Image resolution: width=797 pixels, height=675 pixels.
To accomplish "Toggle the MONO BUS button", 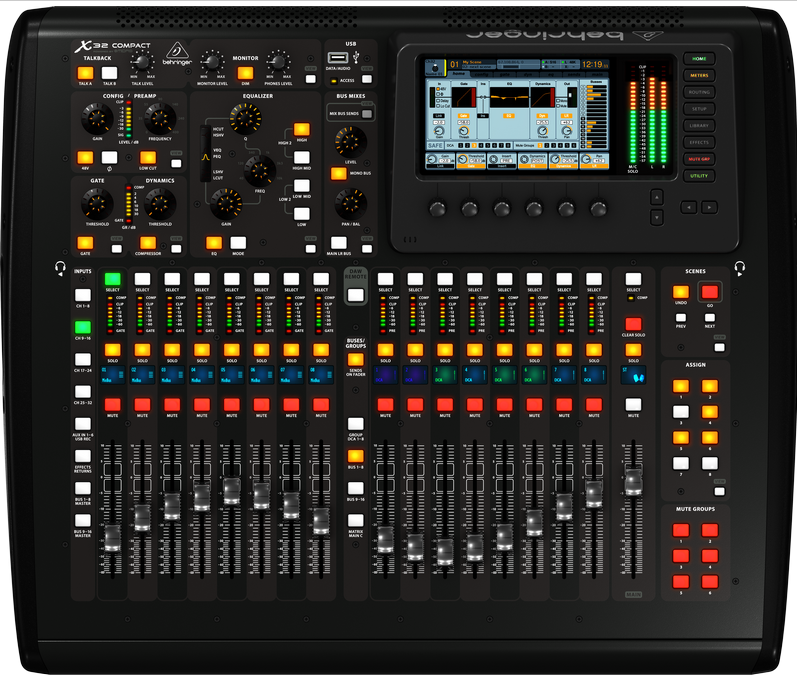I will click(x=339, y=173).
